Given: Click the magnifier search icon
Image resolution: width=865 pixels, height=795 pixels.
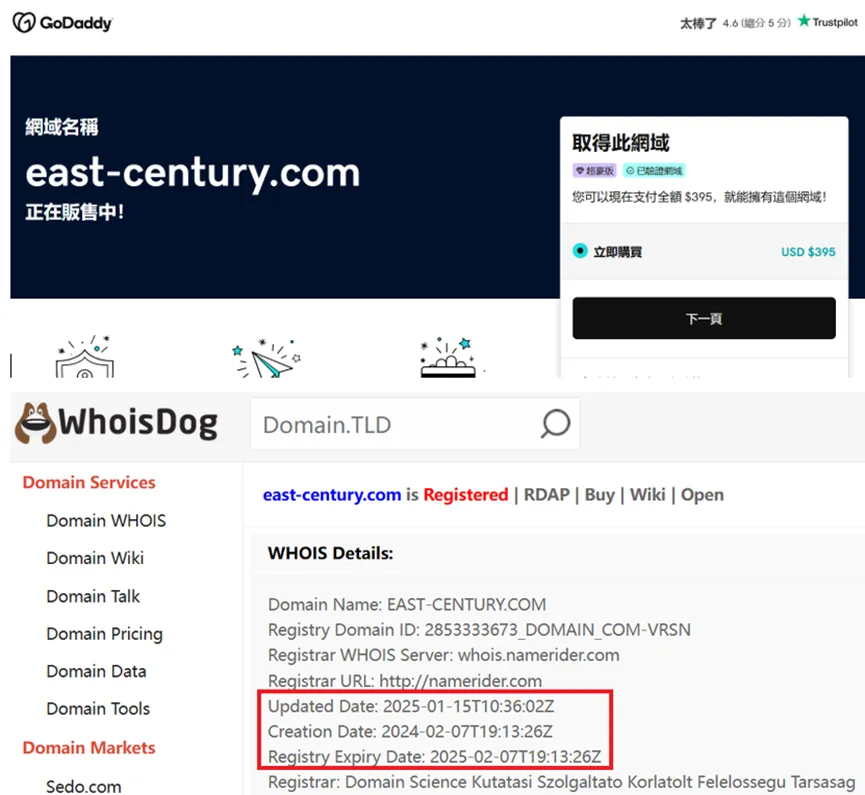Looking at the screenshot, I should click(x=555, y=424).
